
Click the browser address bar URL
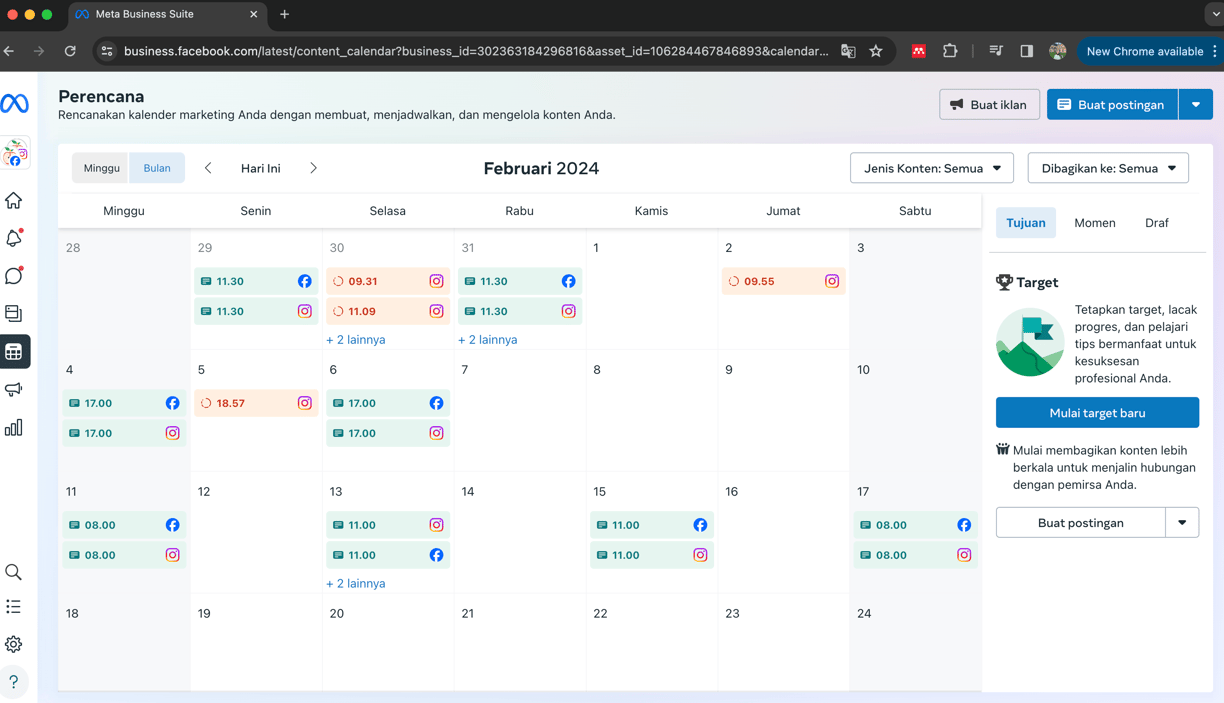pyautogui.click(x=476, y=51)
